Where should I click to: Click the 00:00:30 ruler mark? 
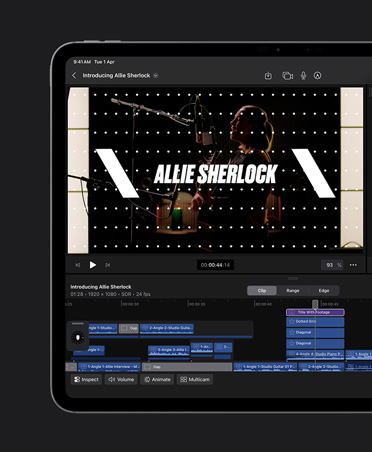pos(130,304)
